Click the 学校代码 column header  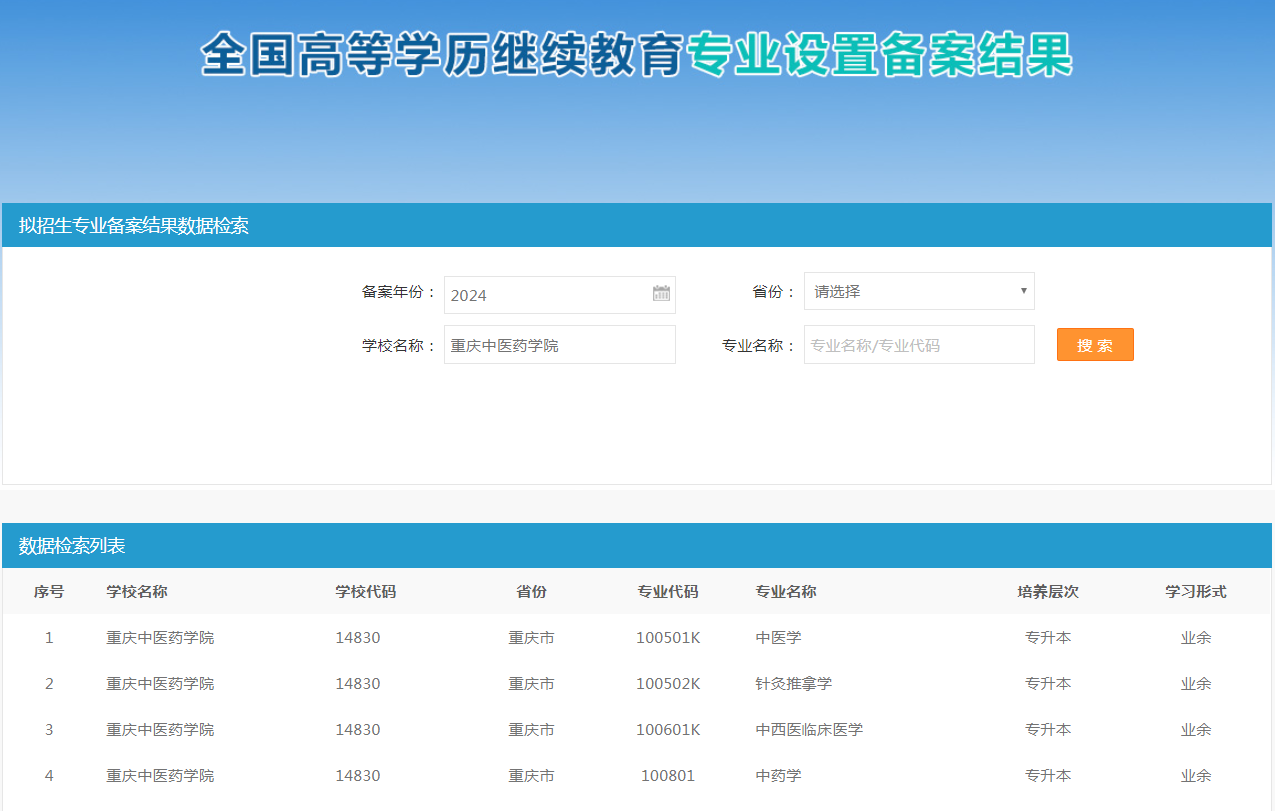pos(365,592)
